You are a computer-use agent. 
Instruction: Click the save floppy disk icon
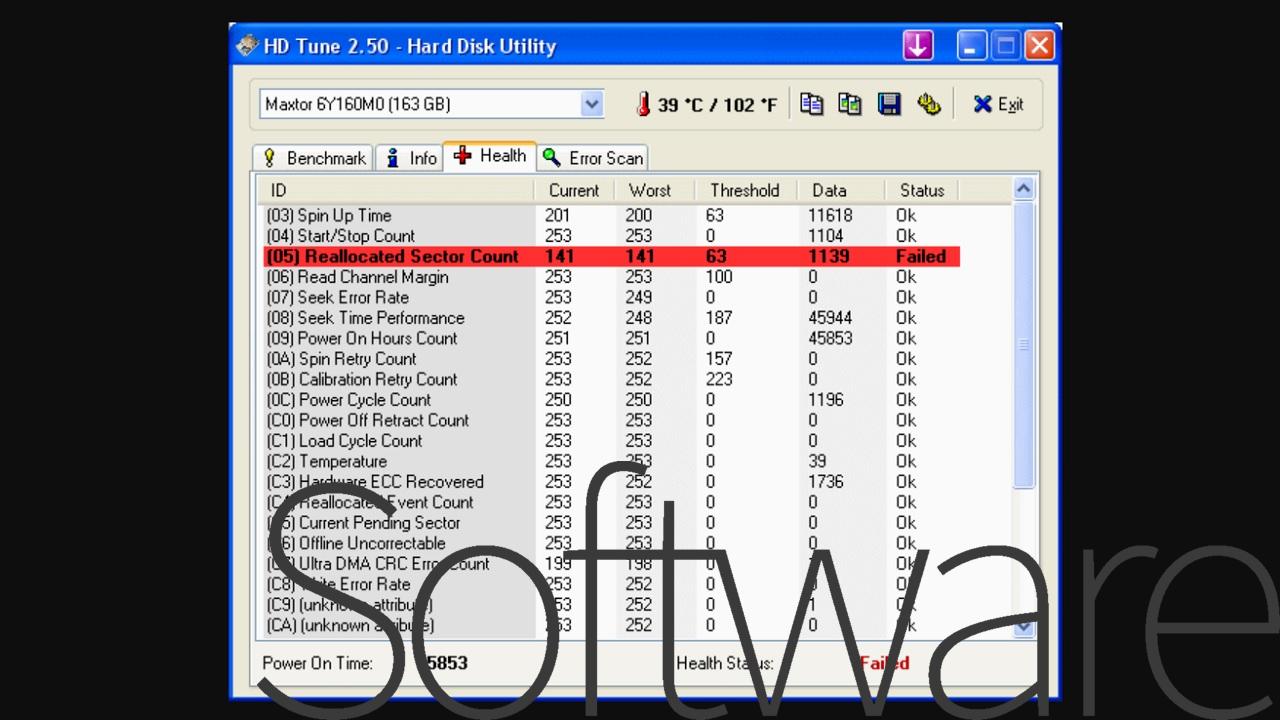click(889, 104)
